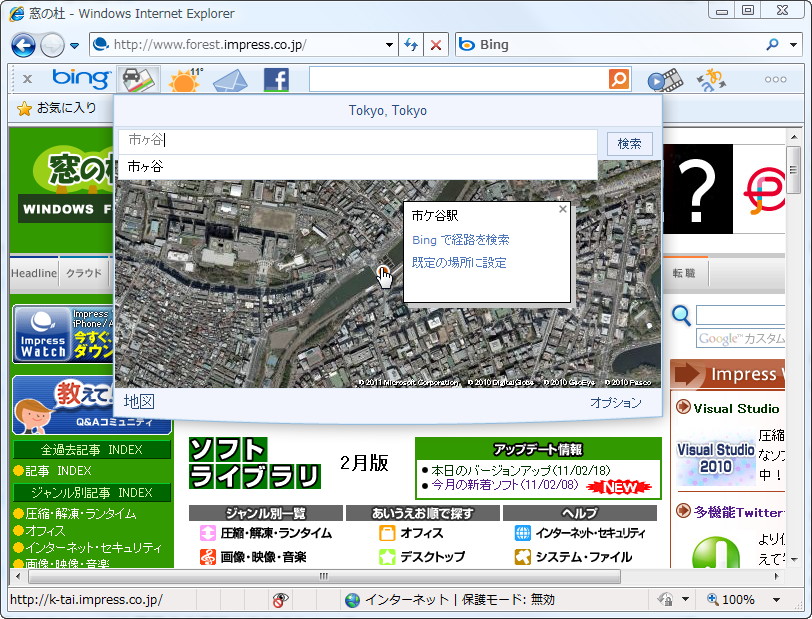The width and height of the screenshot is (812, 619).
Task: Switch to the クラウド tab
Action: [84, 272]
